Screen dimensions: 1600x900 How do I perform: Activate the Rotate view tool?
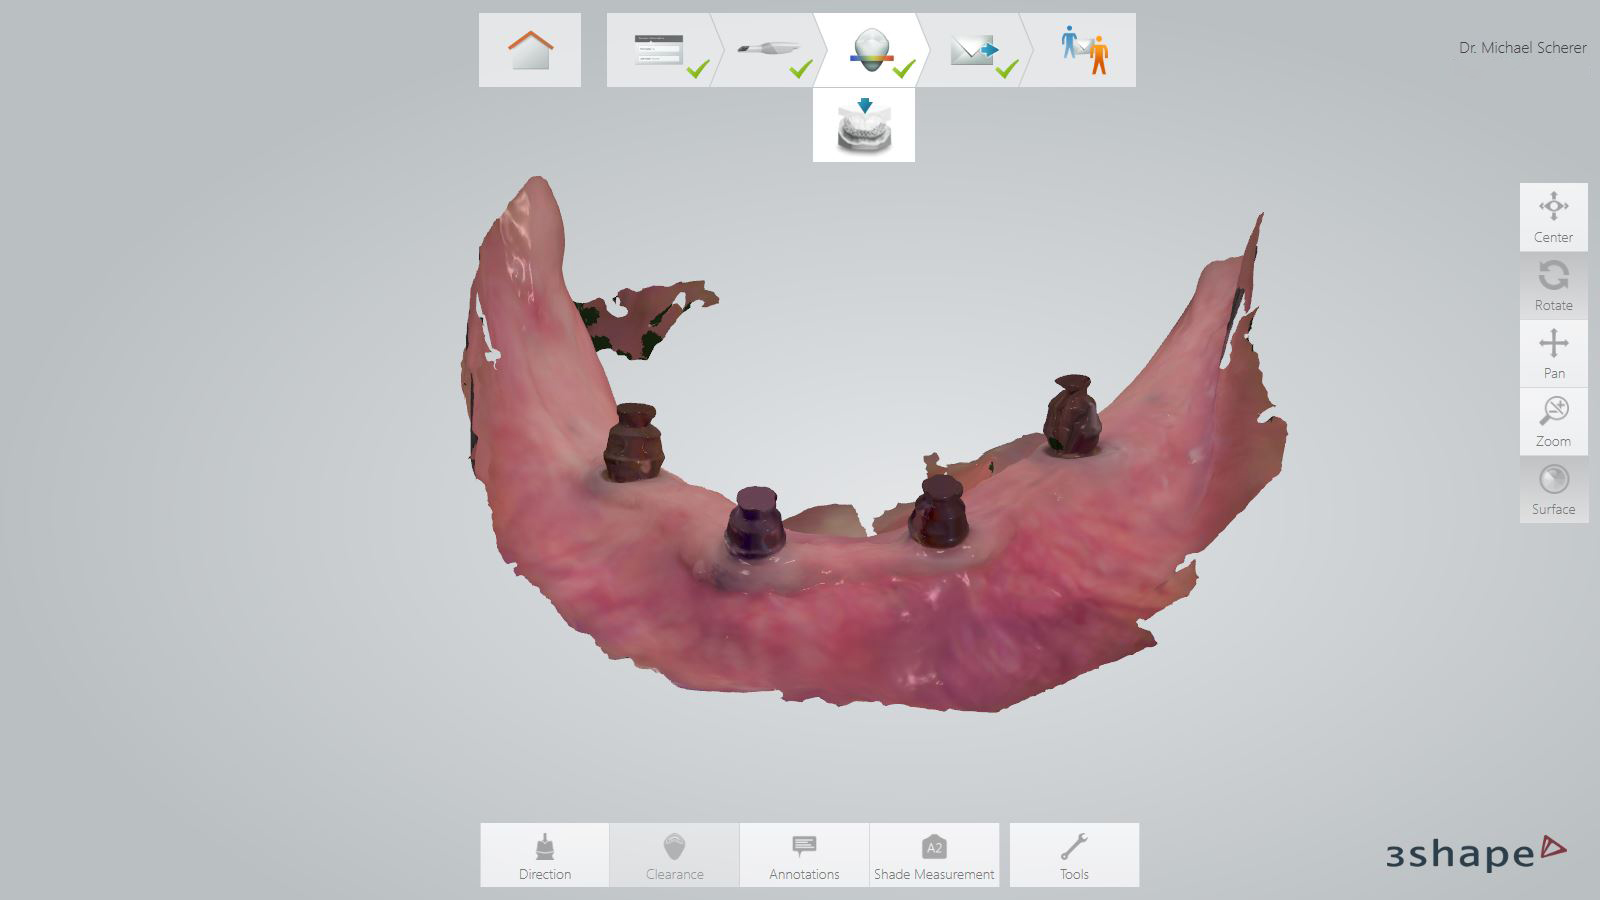click(x=1553, y=285)
